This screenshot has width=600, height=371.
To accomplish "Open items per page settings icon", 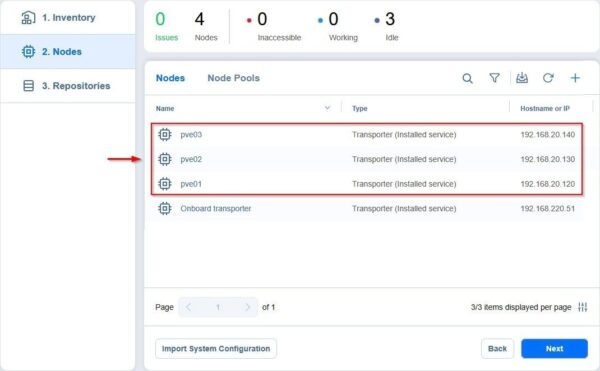I will (582, 307).
